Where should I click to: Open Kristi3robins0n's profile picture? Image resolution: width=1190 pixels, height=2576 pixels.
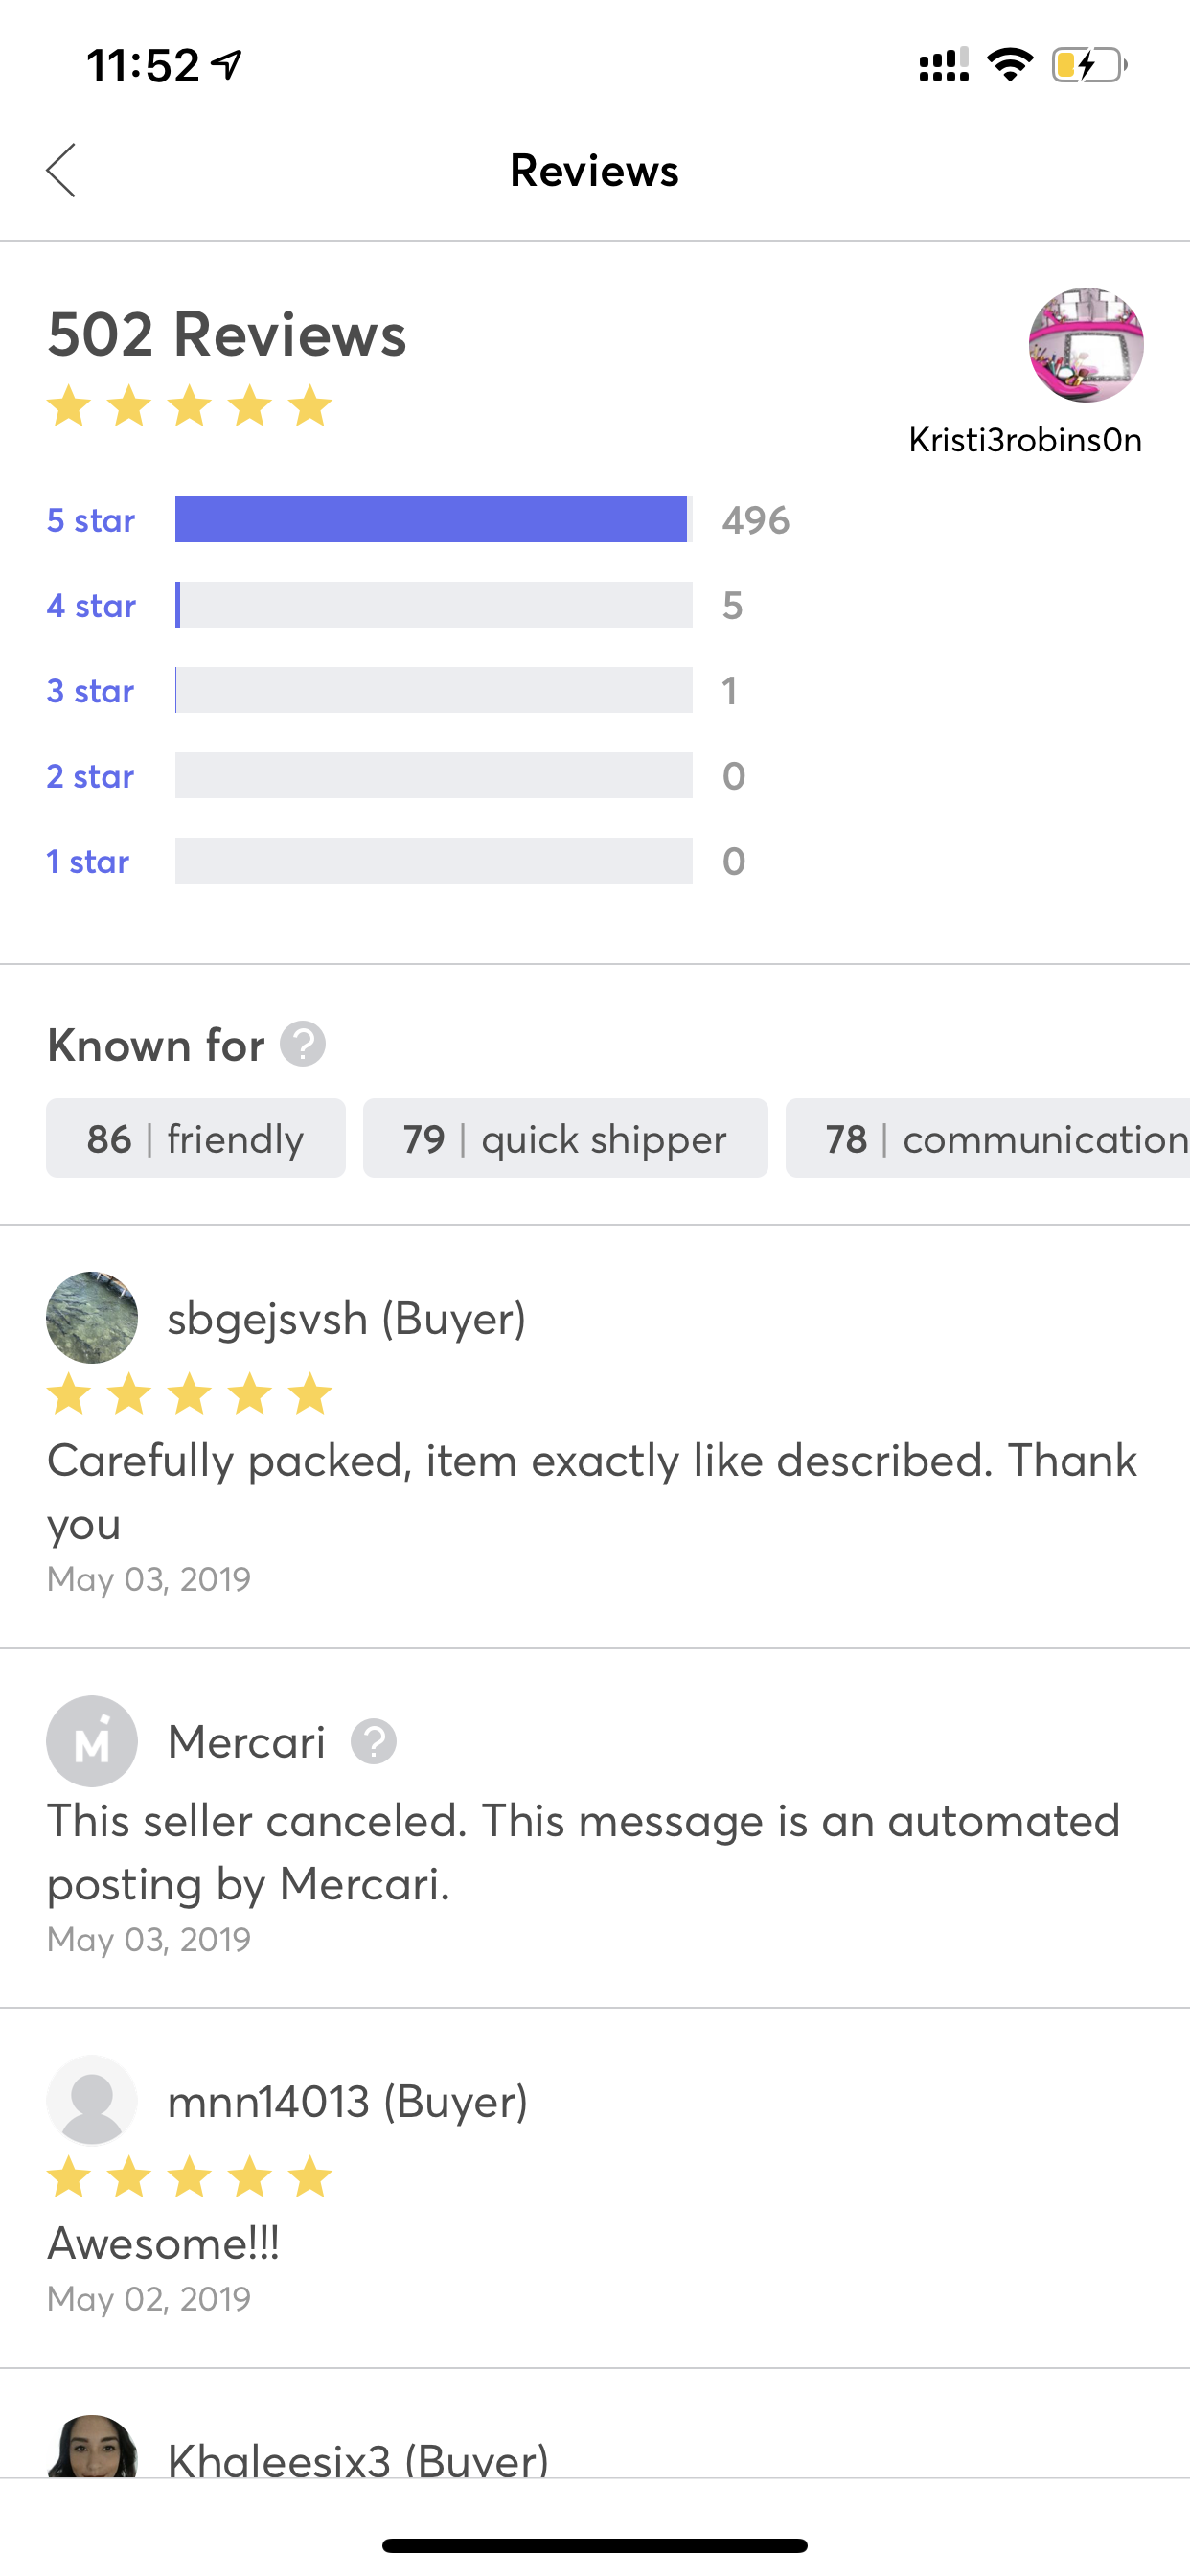1086,345
